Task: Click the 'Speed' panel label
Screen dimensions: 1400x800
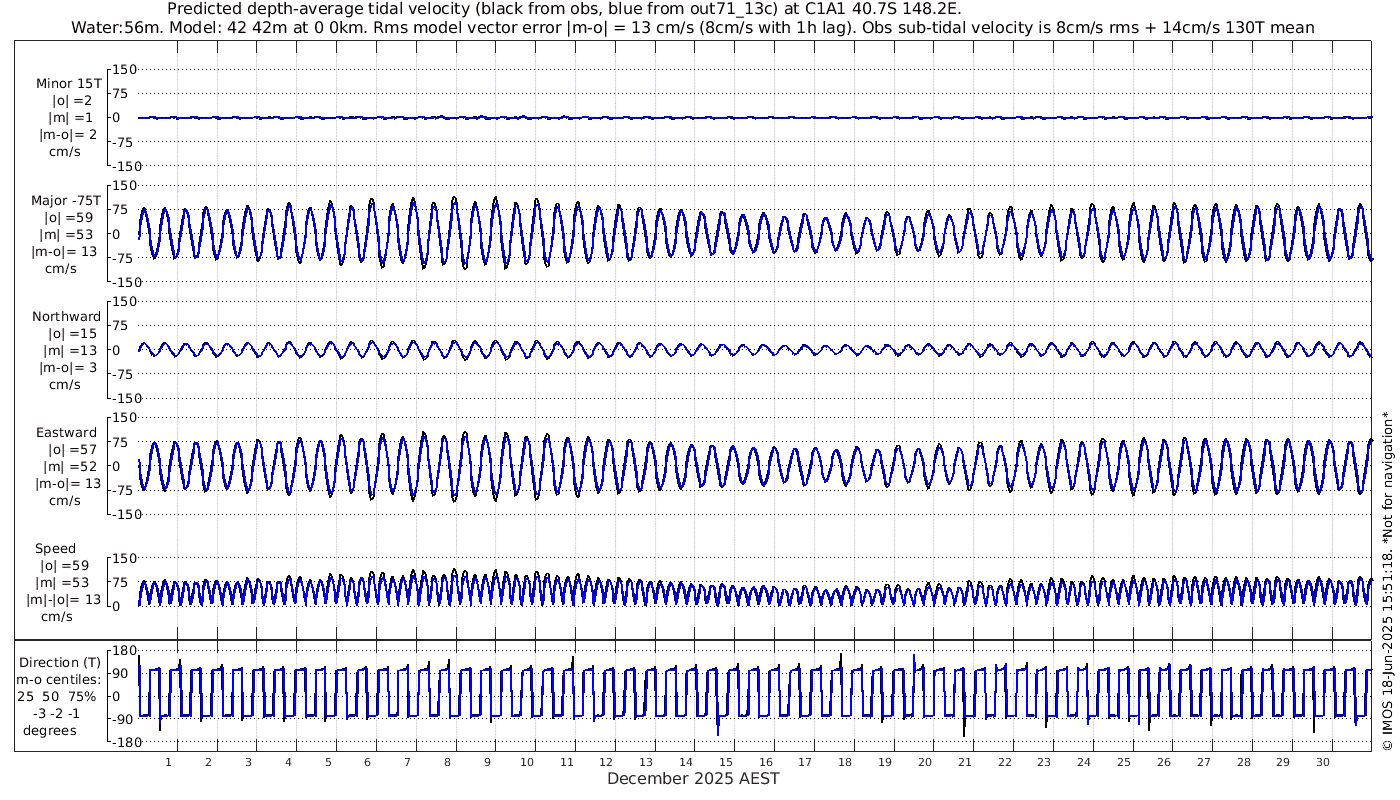Action: 55,549
